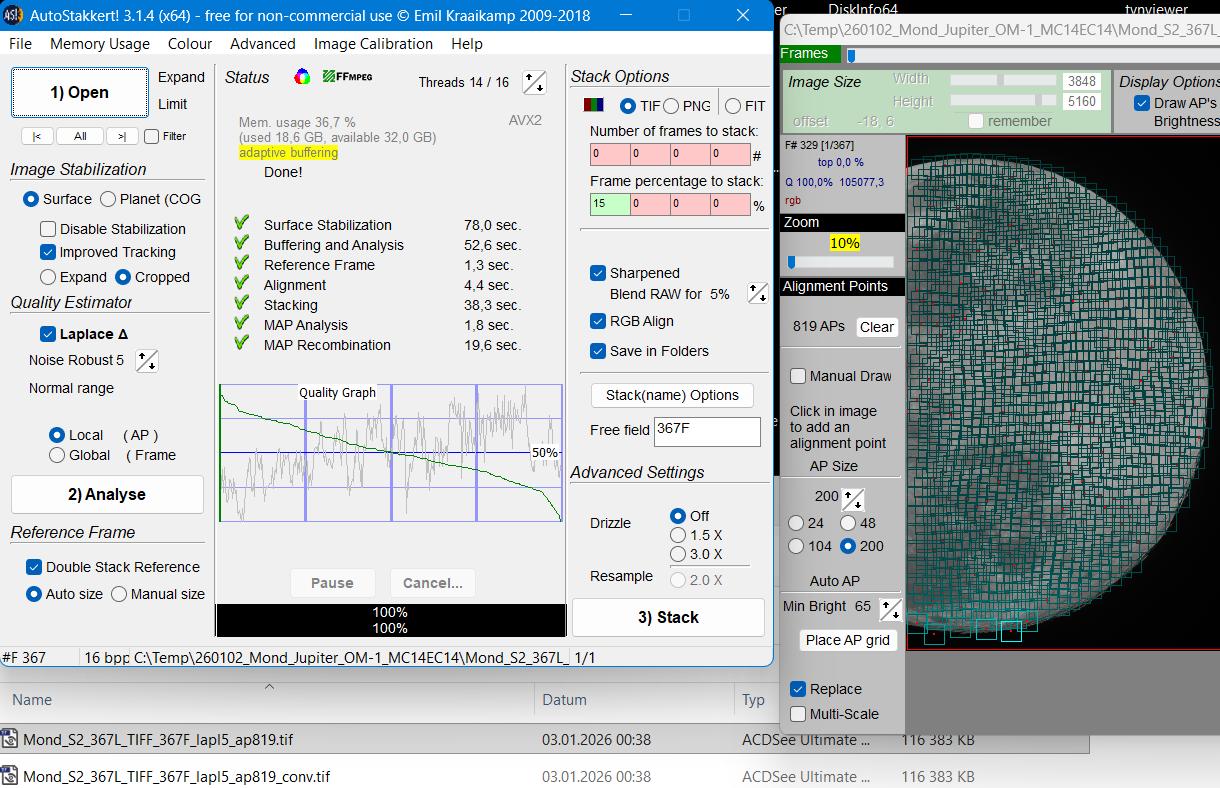
Task: Click the Place AP grid button
Action: tap(848, 640)
